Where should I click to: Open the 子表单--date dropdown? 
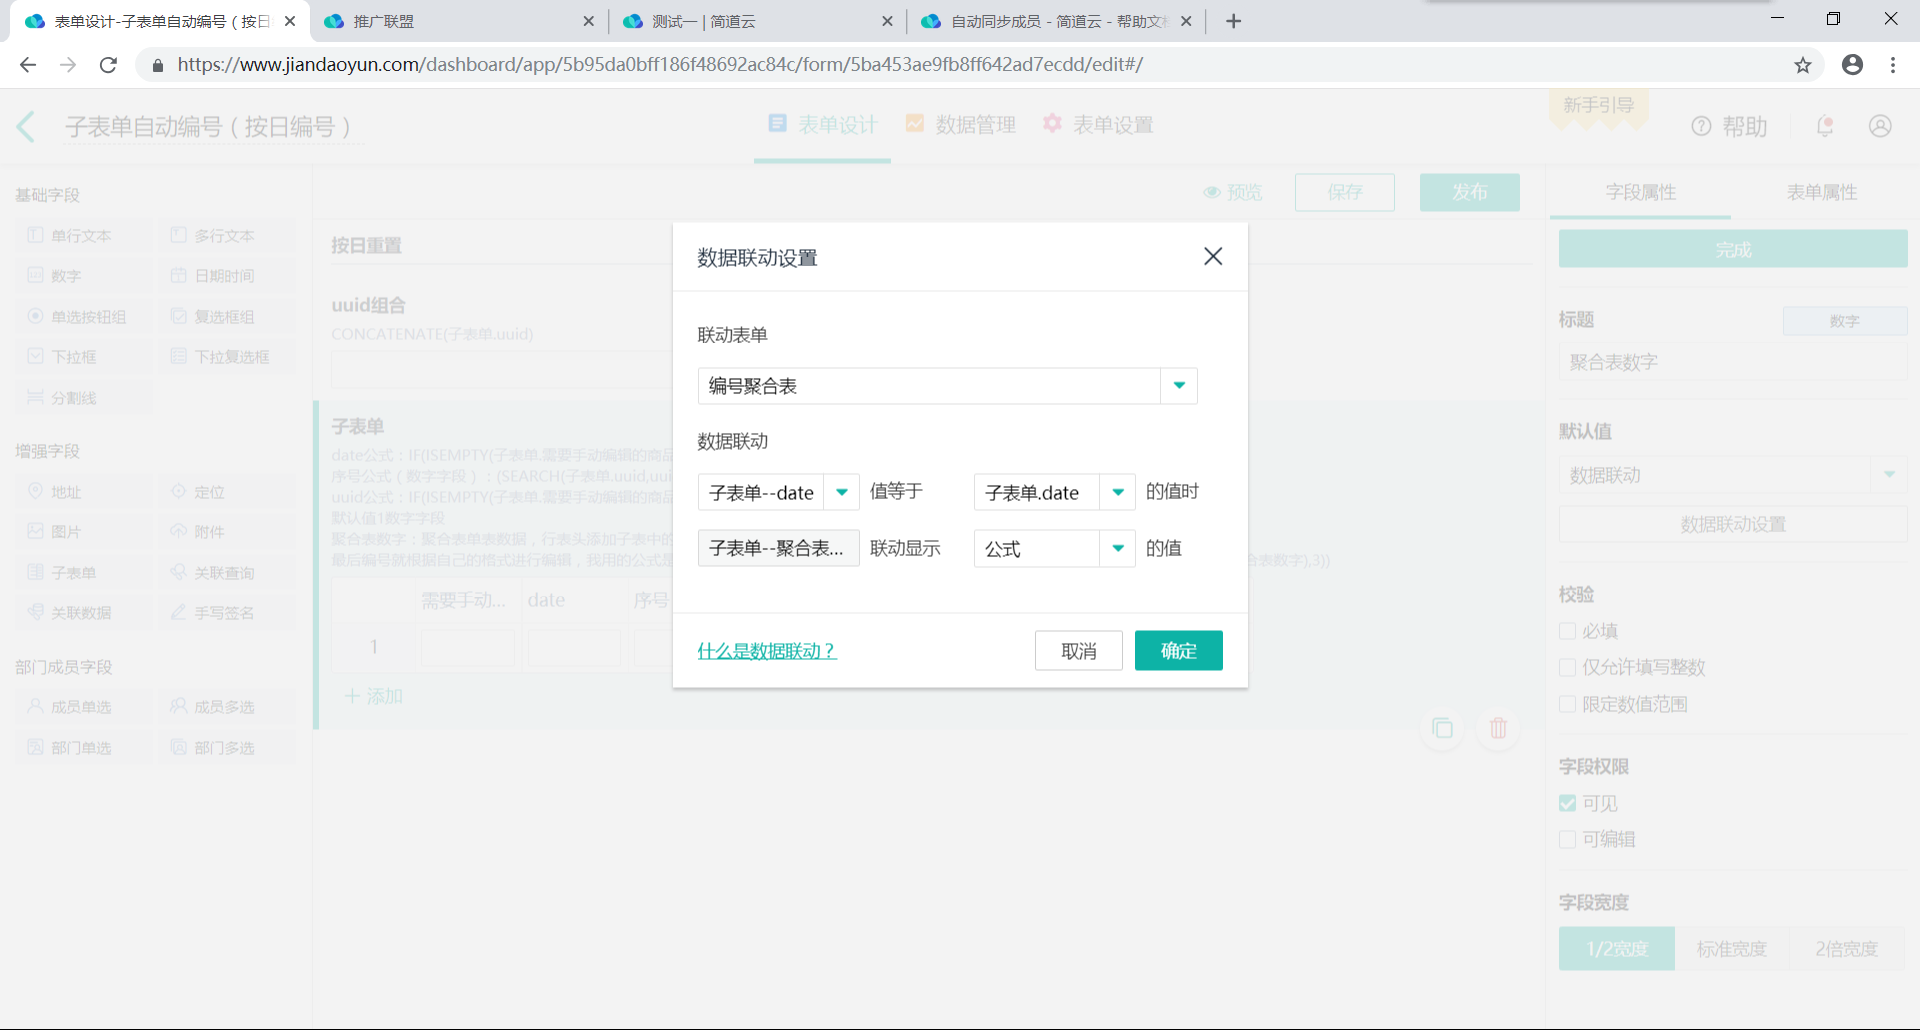841,492
